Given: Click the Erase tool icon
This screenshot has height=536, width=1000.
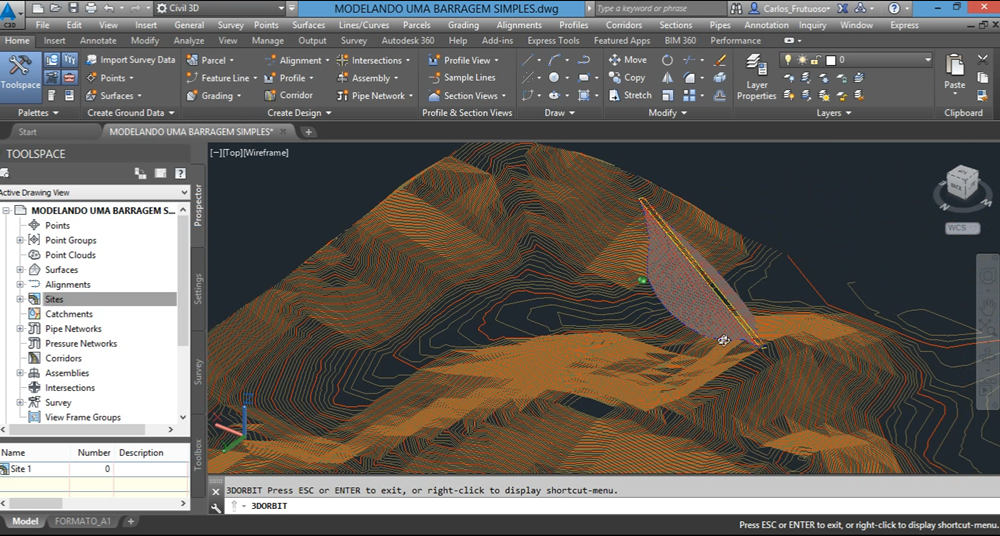Looking at the screenshot, I should point(719,60).
